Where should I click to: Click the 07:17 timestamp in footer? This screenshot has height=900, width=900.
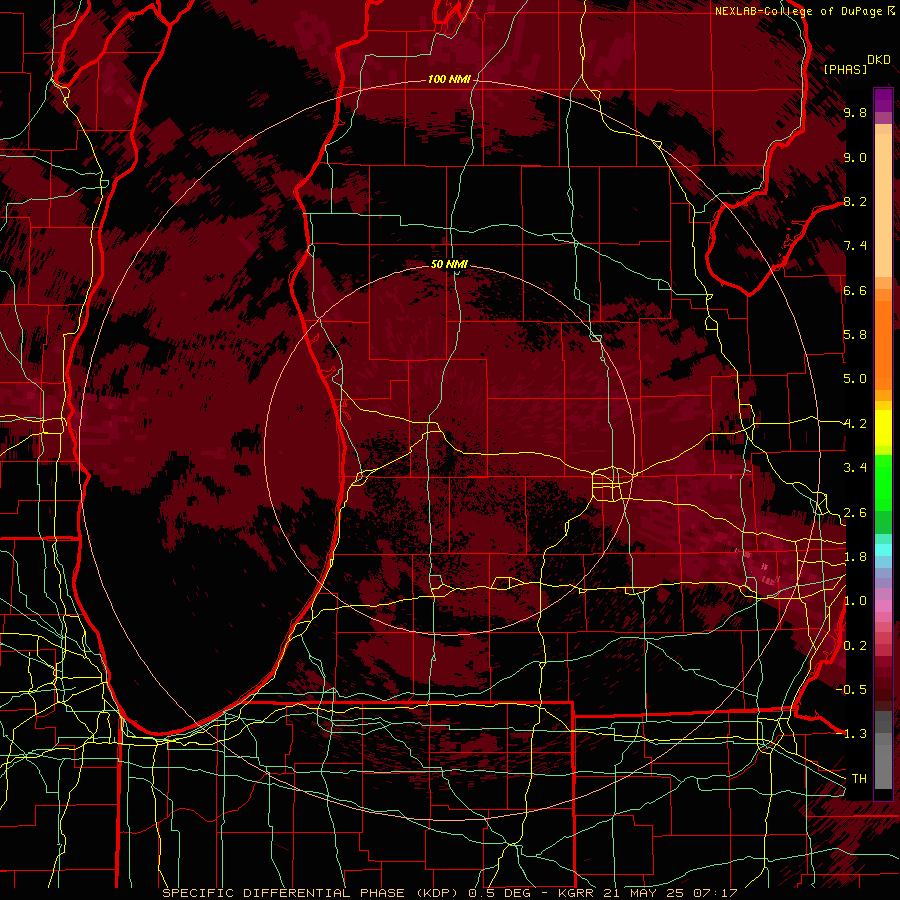tap(715, 893)
